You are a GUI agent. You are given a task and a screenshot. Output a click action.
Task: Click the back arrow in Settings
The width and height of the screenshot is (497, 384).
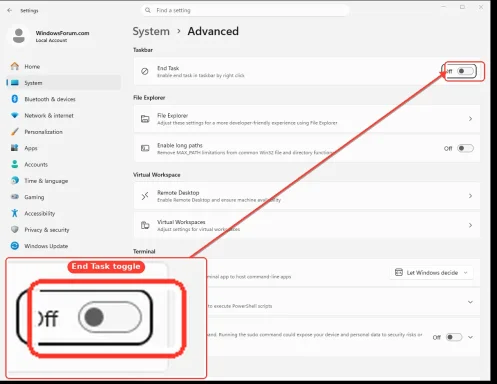[x=9, y=10]
